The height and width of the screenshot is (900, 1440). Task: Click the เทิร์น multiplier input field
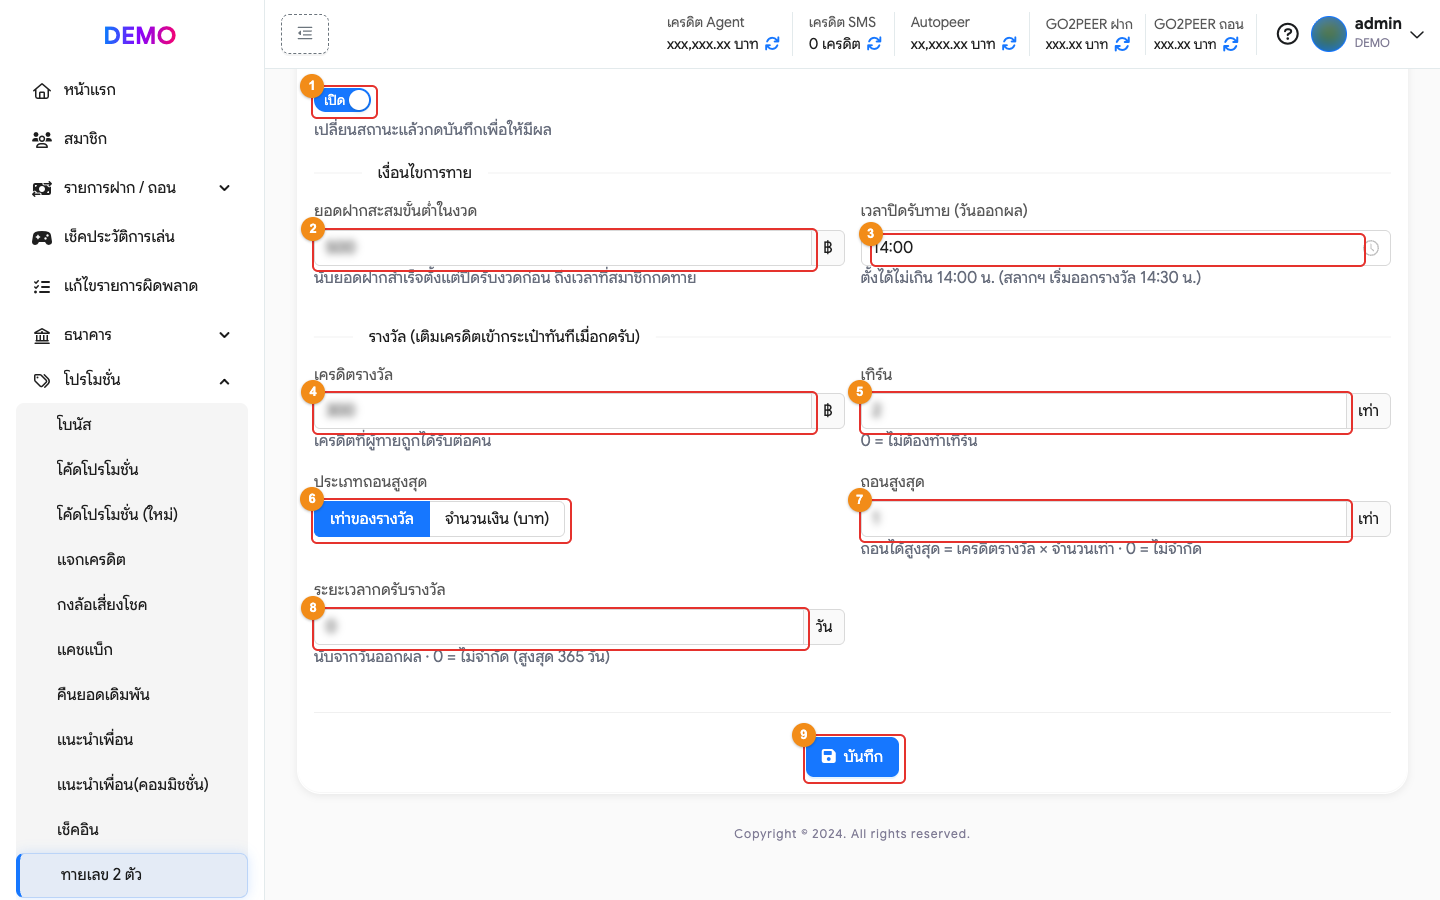point(1104,411)
